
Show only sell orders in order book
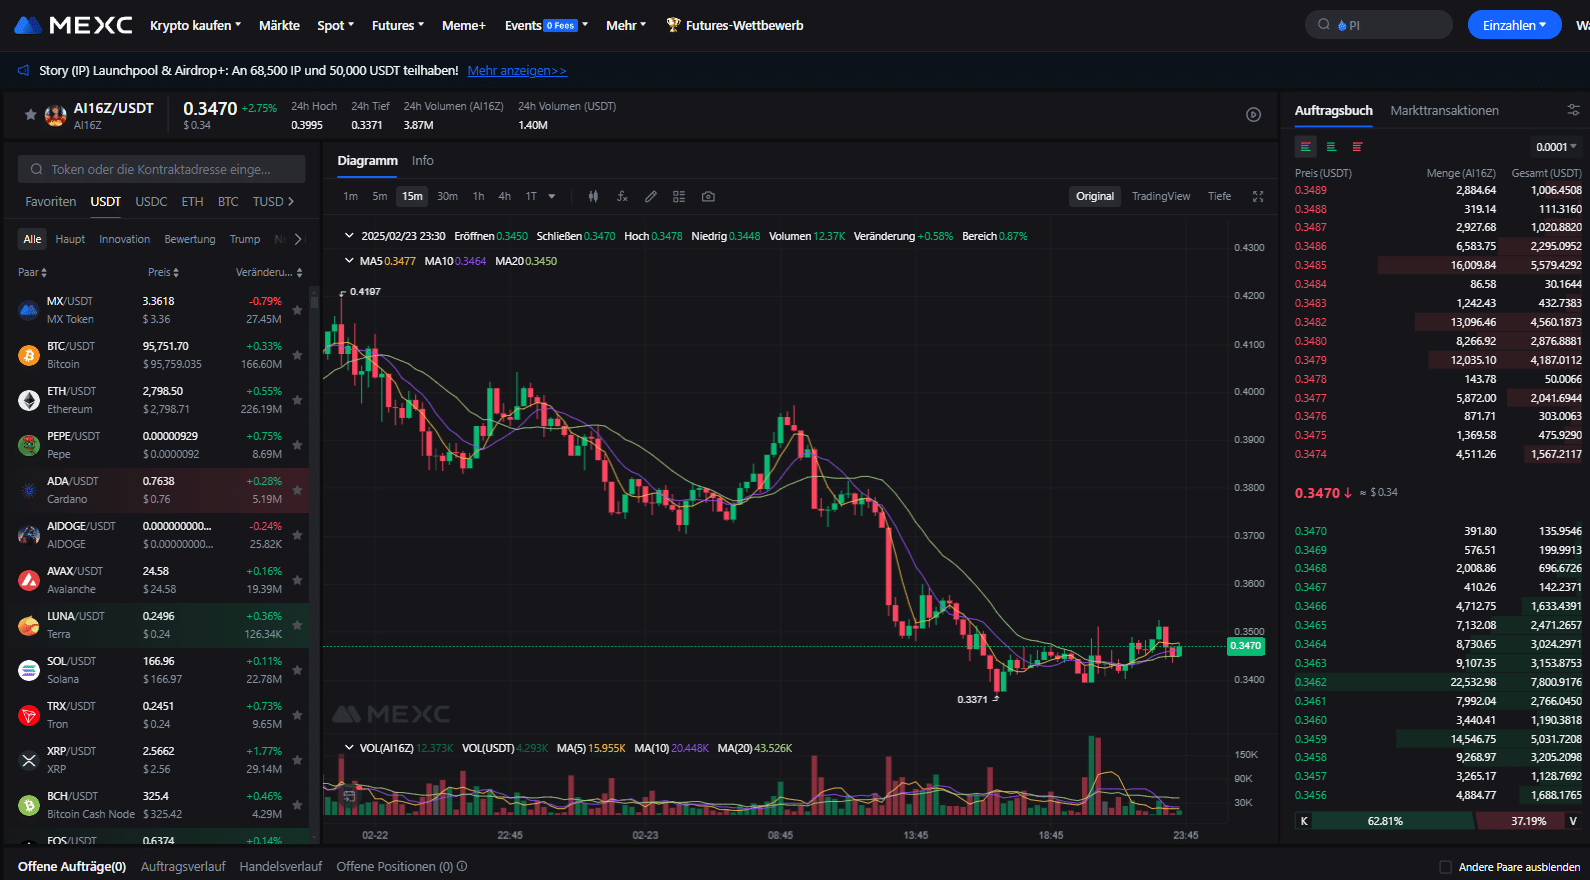point(1357,147)
